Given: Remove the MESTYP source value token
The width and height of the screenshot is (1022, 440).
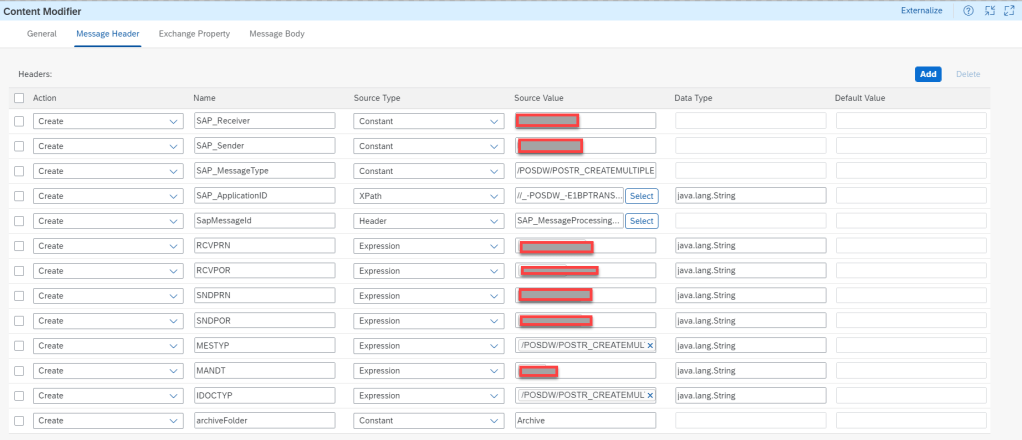Looking at the screenshot, I should click(x=650, y=345).
